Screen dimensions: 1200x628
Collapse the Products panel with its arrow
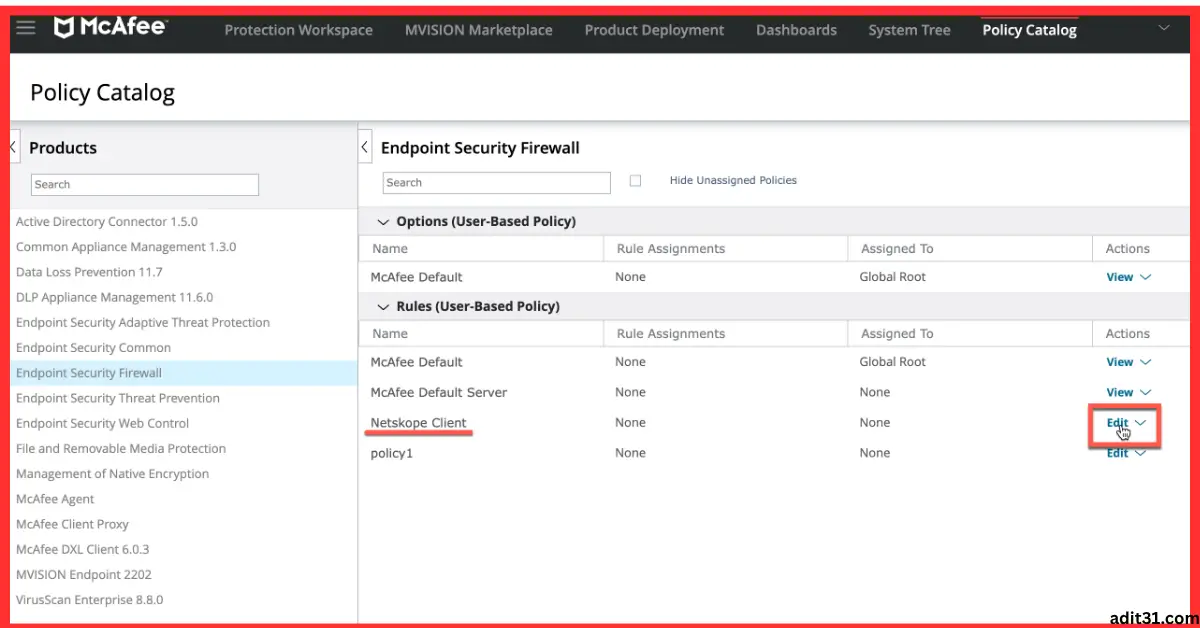tap(13, 147)
